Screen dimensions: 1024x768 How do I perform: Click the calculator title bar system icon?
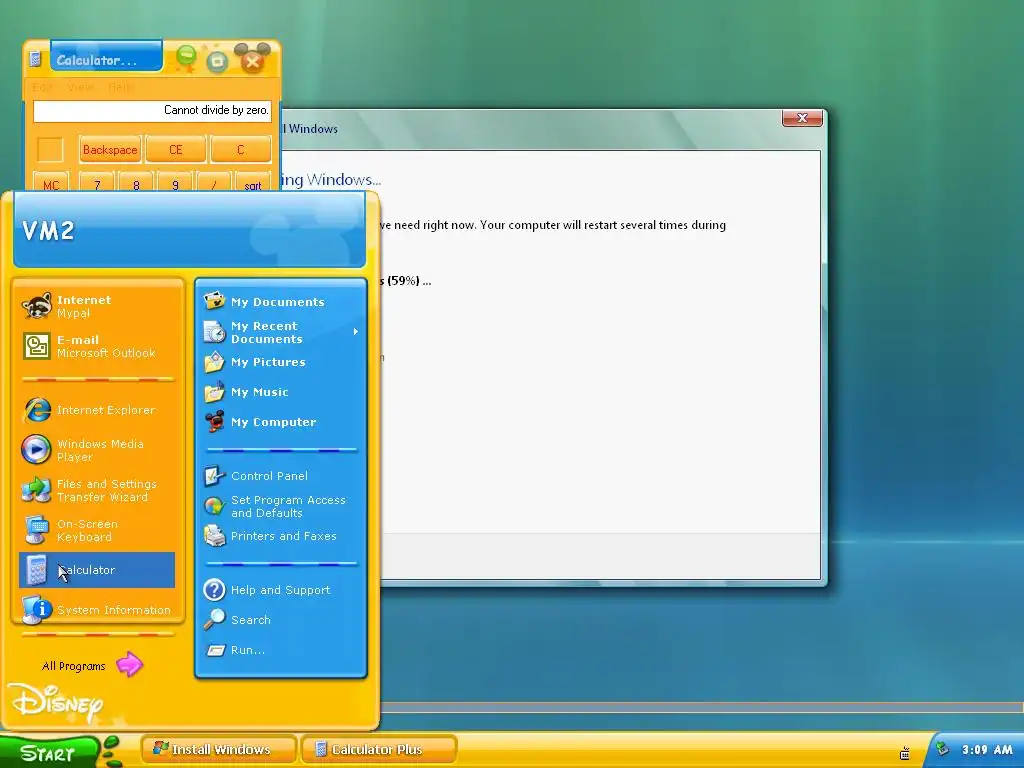click(x=36, y=59)
